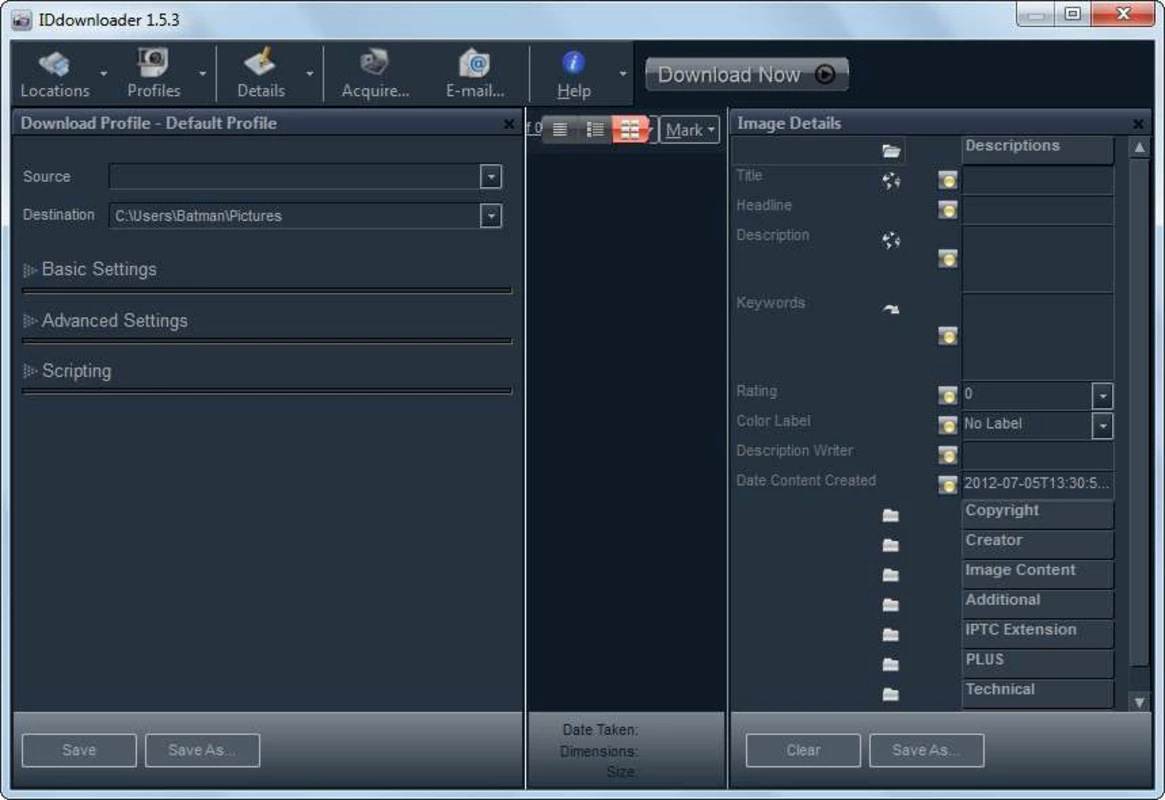Close the Image Details panel
Screen dimensions: 1165x800
1138,124
